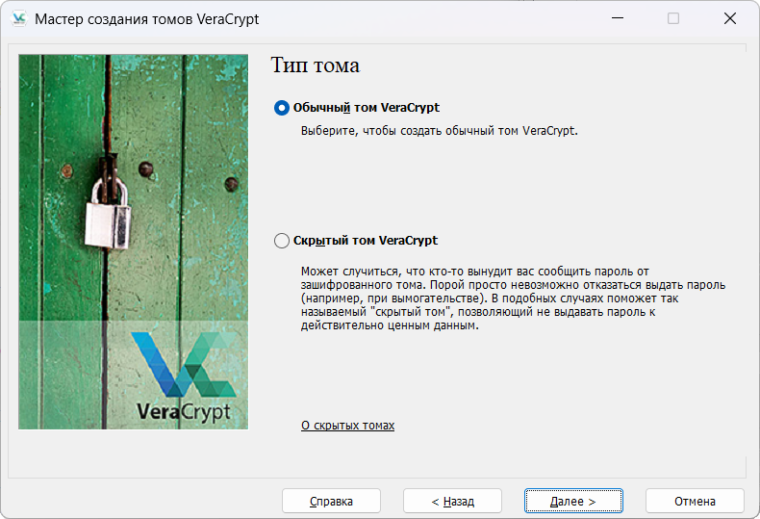
Task: Click the 'Тип тома' page heading
Action: [x=315, y=66]
